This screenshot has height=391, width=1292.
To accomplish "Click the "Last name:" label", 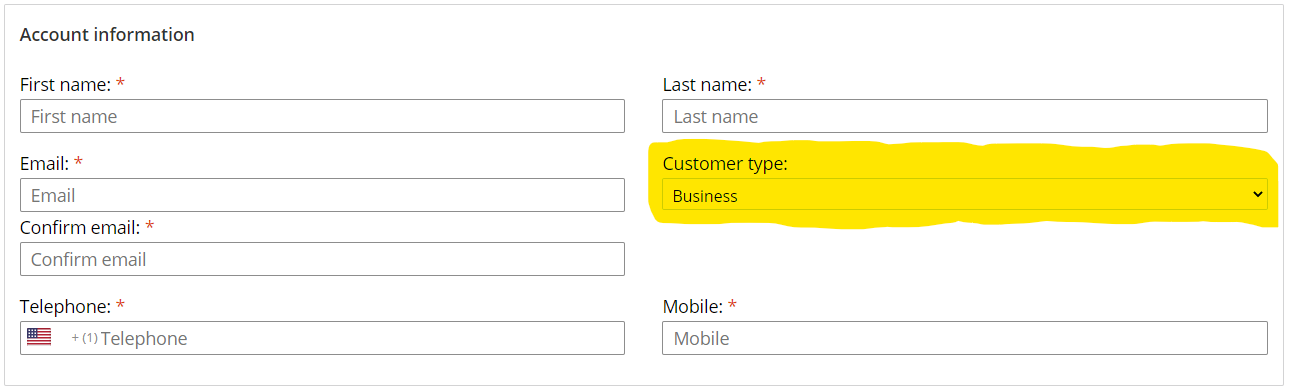I will tap(707, 84).
